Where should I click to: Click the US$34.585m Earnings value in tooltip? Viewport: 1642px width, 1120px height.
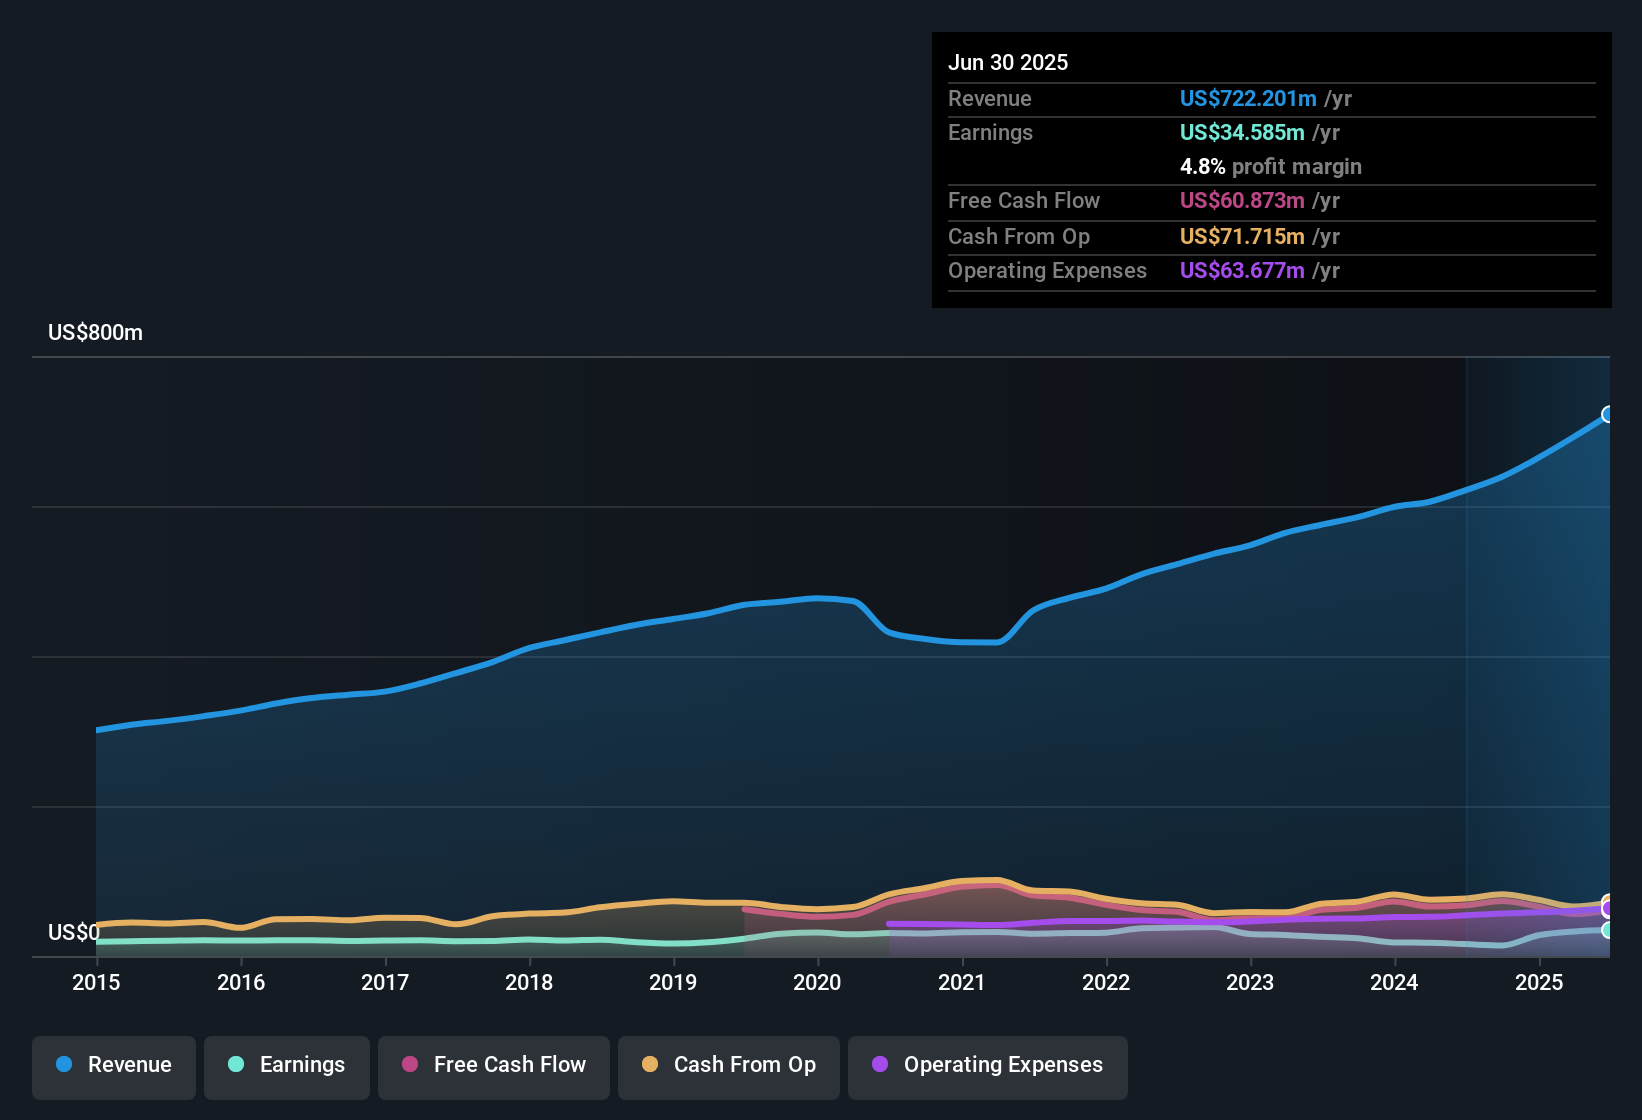coord(1241,132)
